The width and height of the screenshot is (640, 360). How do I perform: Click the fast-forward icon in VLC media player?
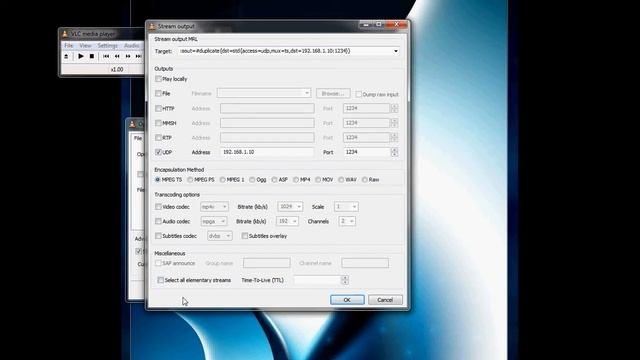(x=128, y=56)
